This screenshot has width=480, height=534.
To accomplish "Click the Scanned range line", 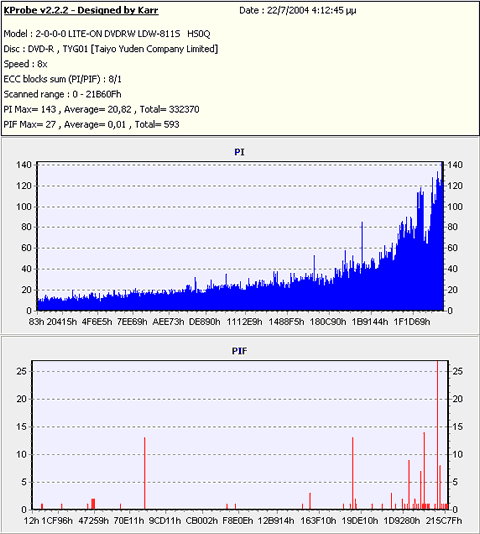I will click(62, 94).
